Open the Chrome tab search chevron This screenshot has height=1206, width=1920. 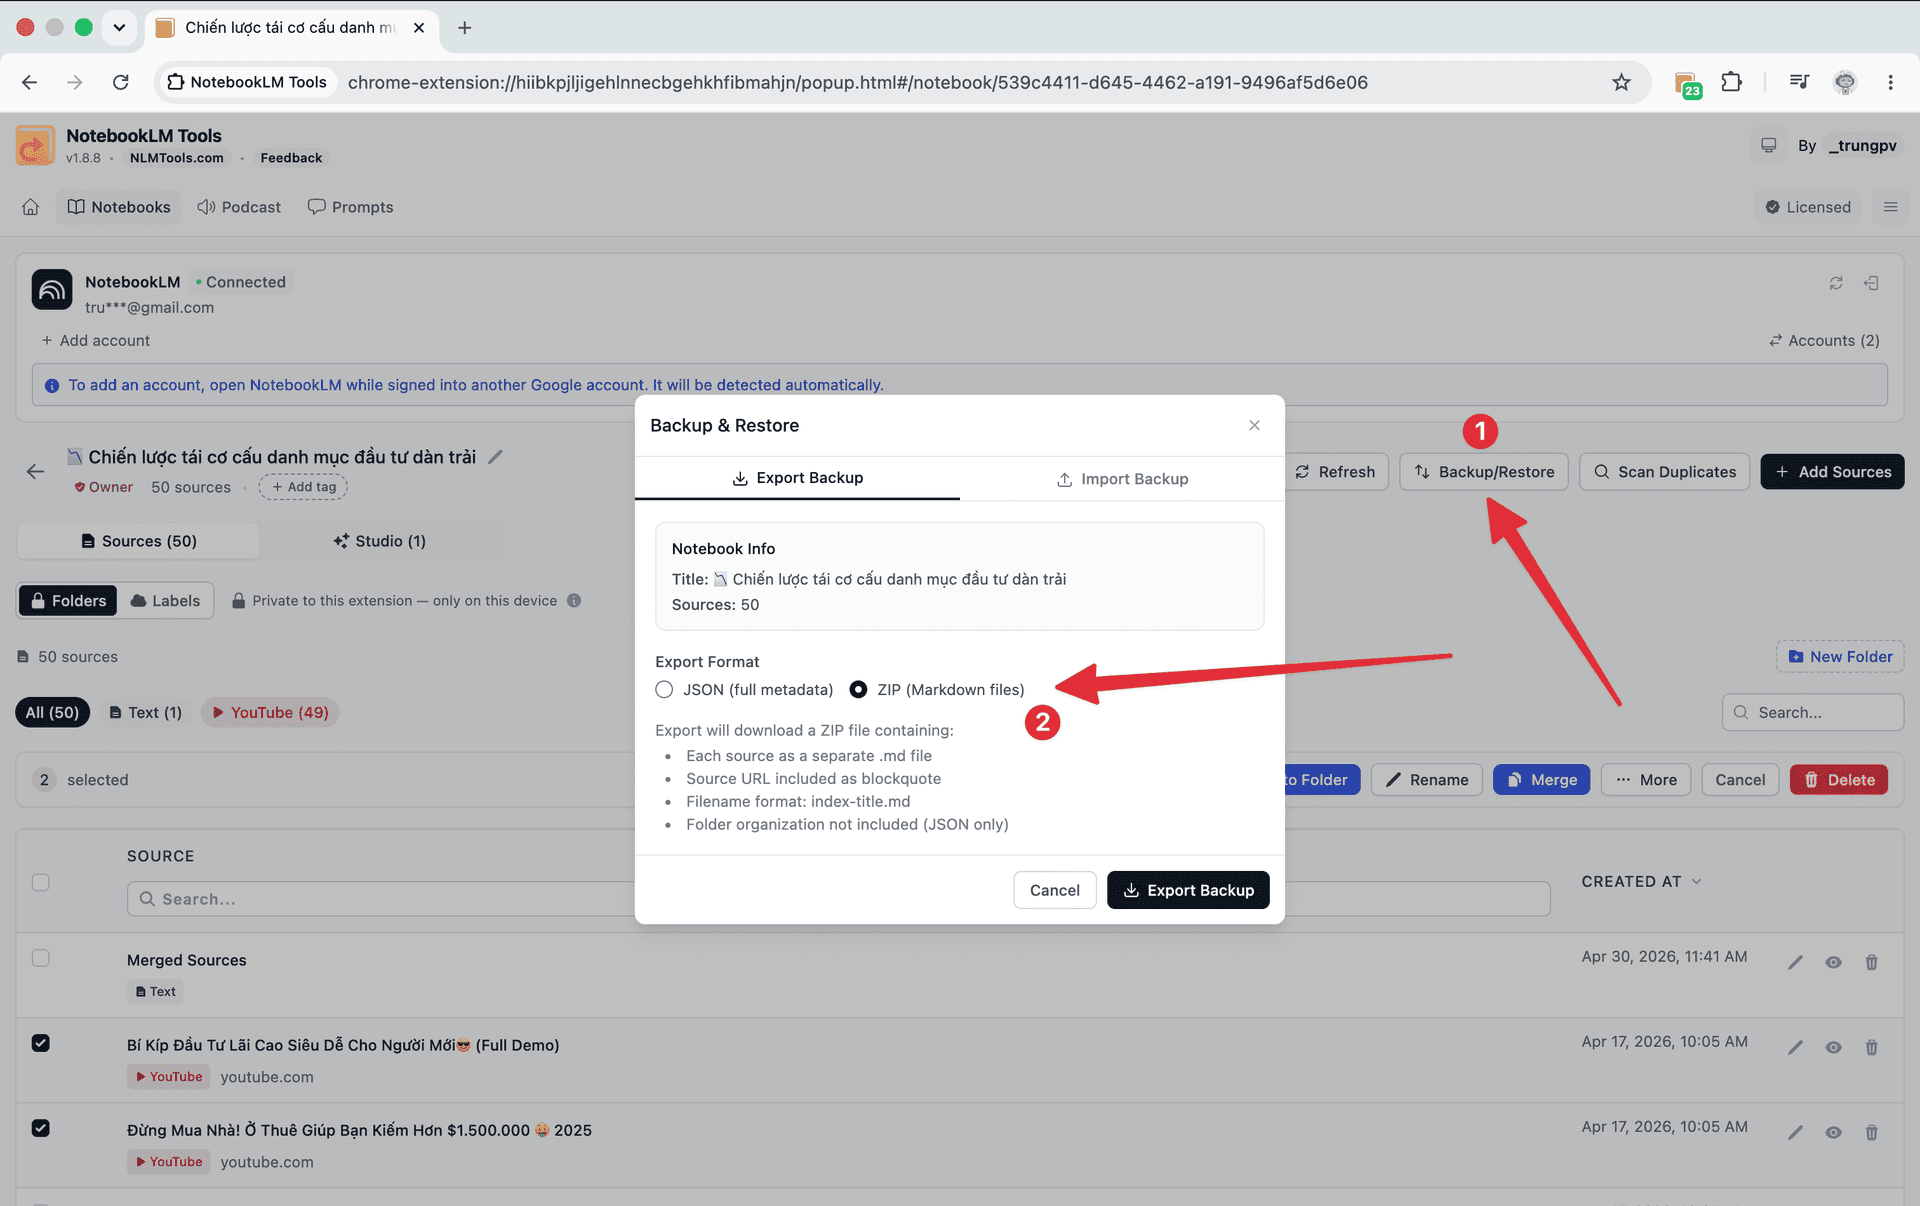tap(119, 27)
